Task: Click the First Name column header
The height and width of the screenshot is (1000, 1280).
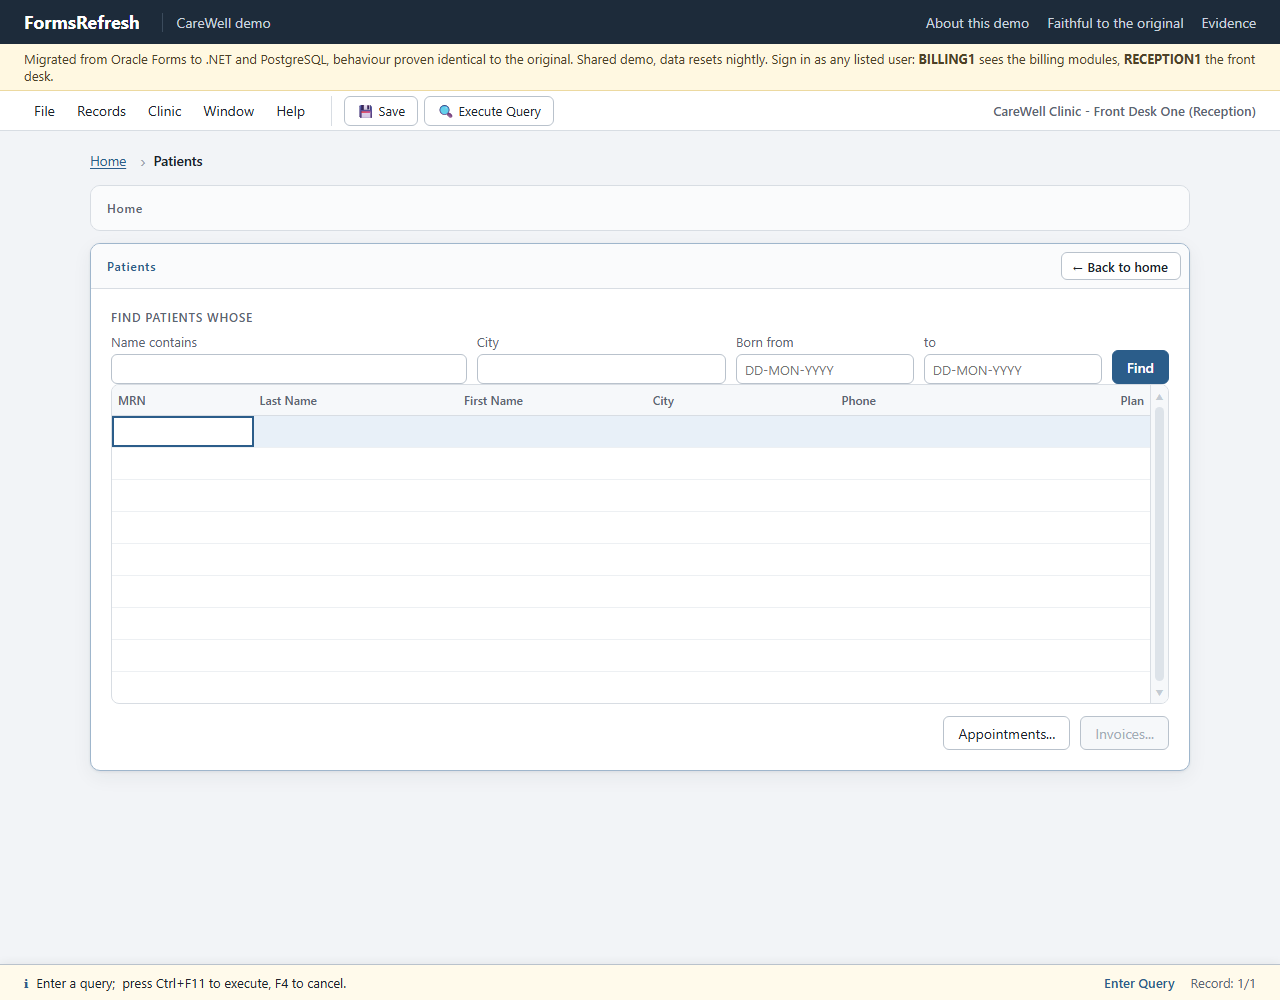Action: [x=493, y=401]
